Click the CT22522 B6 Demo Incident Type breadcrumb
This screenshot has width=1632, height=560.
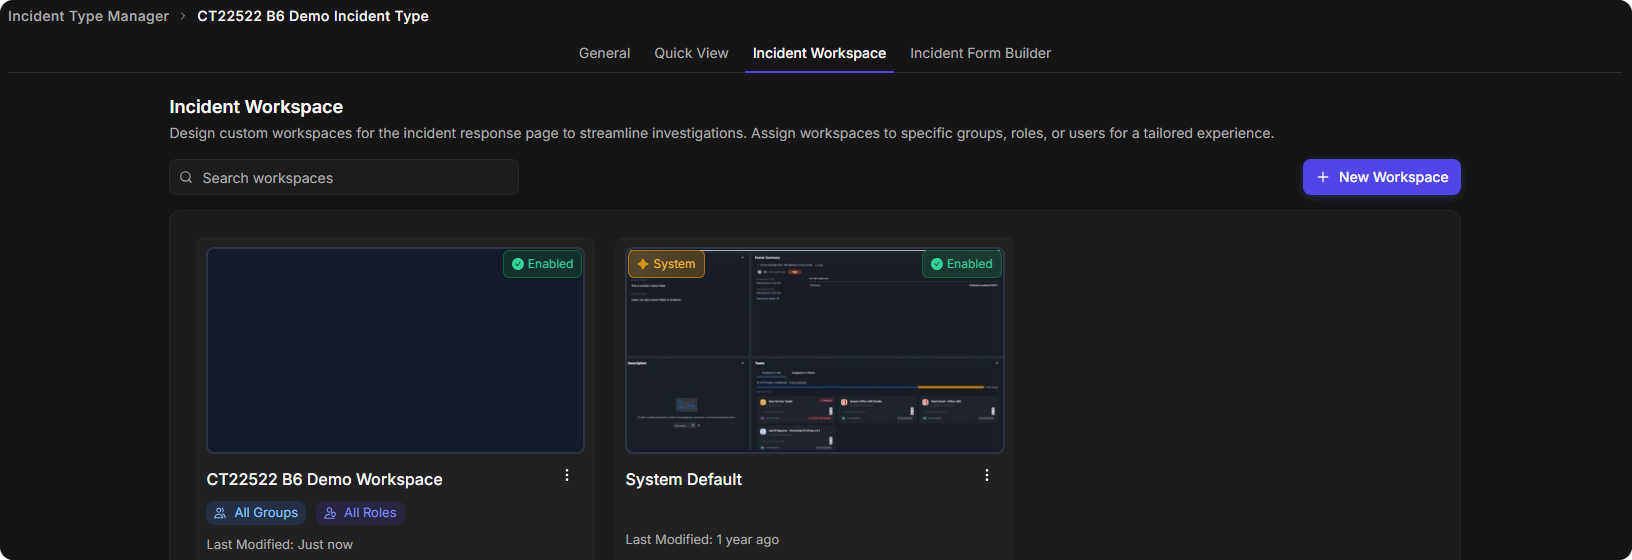click(x=313, y=16)
